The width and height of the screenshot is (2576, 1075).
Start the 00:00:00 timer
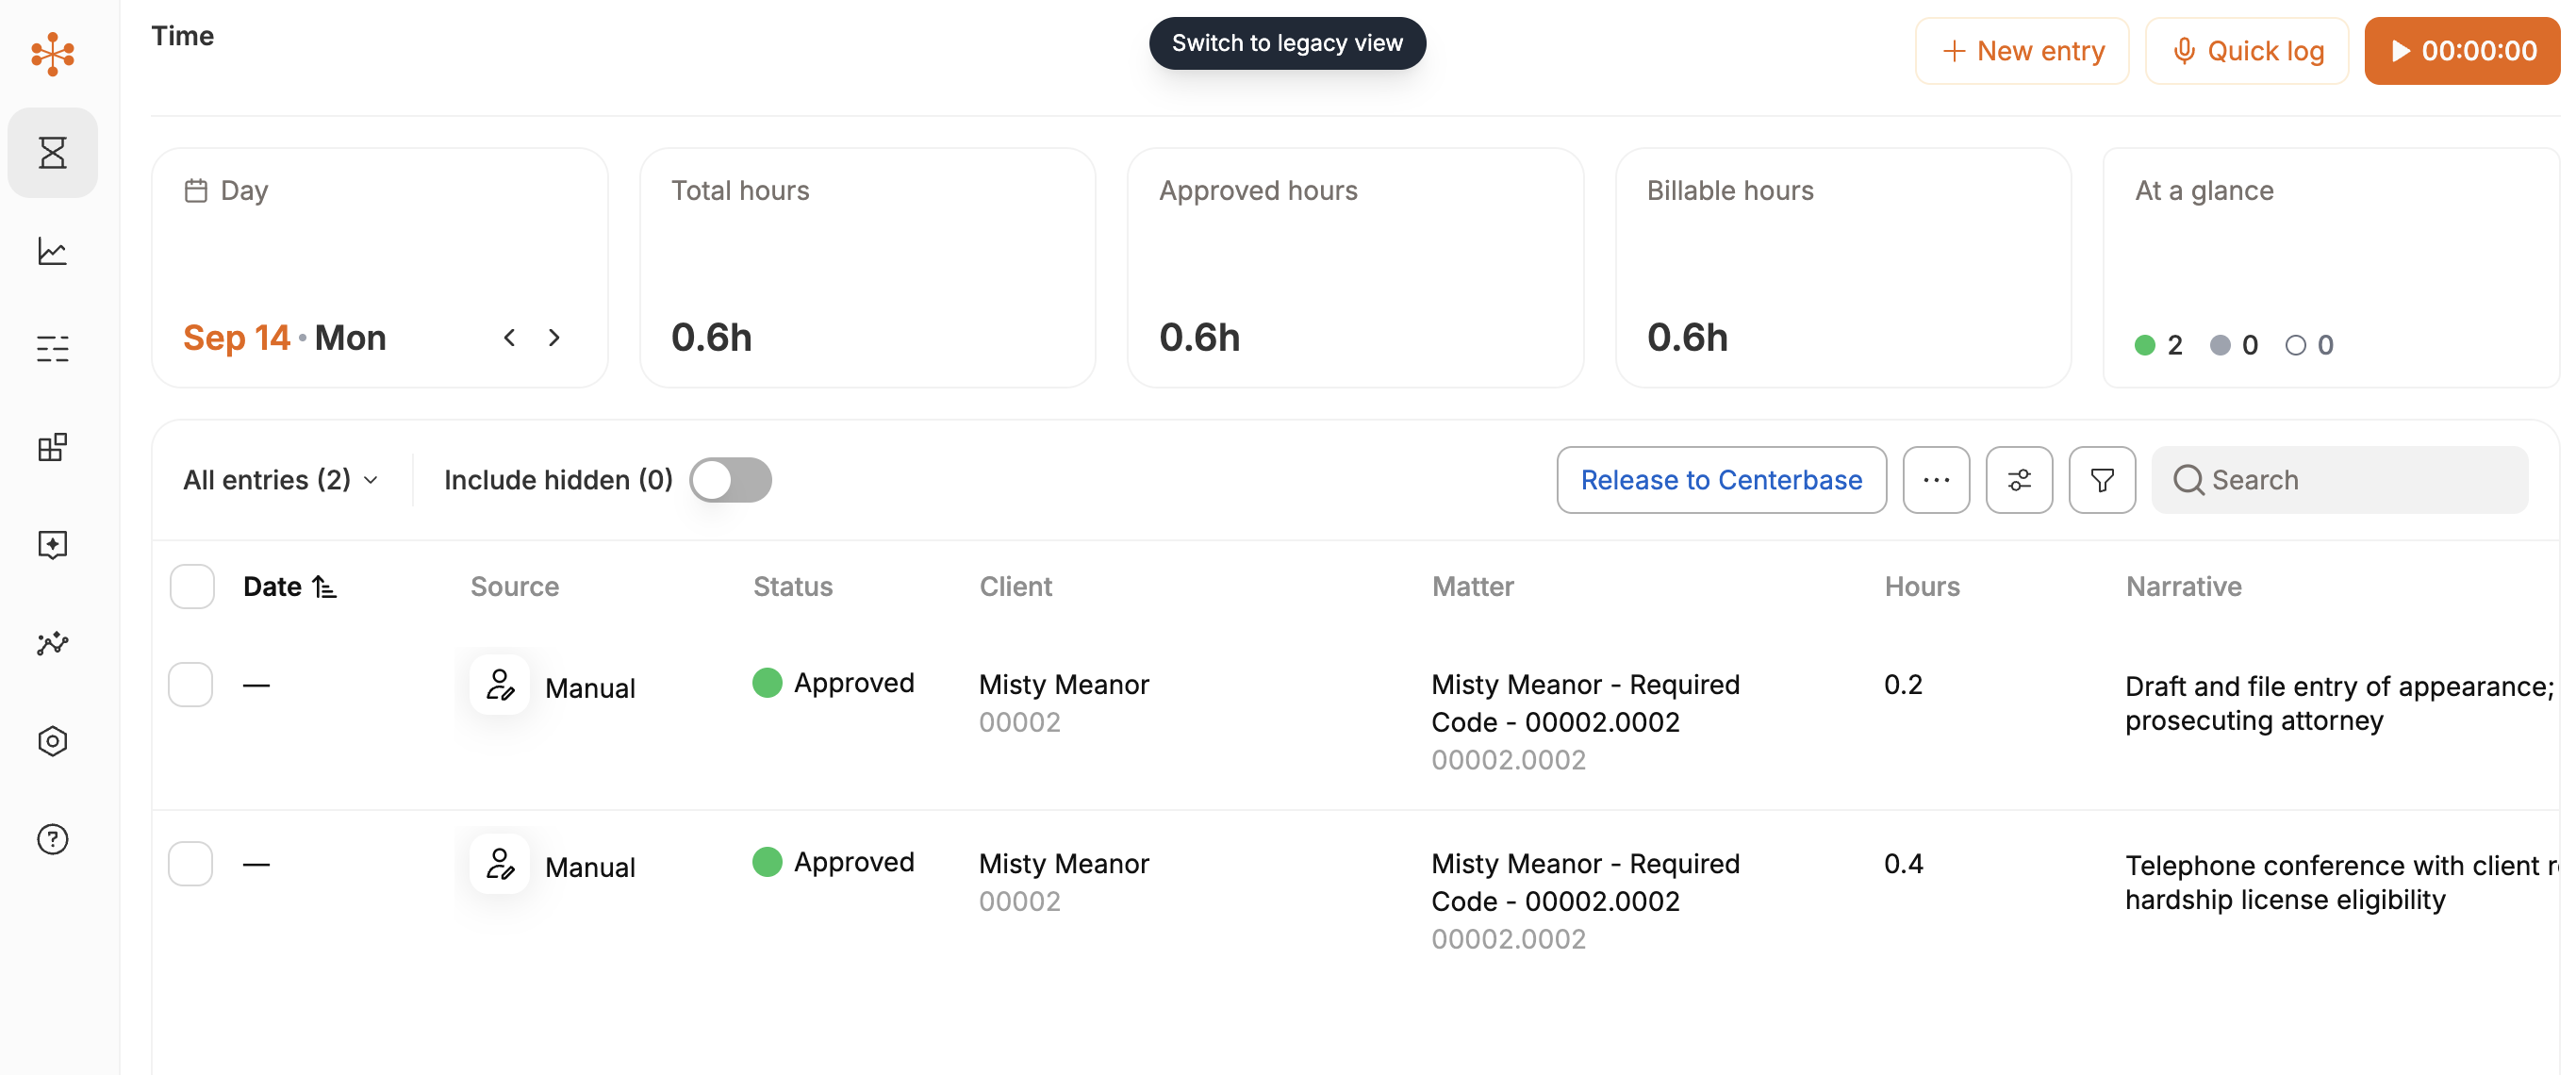coord(2462,51)
